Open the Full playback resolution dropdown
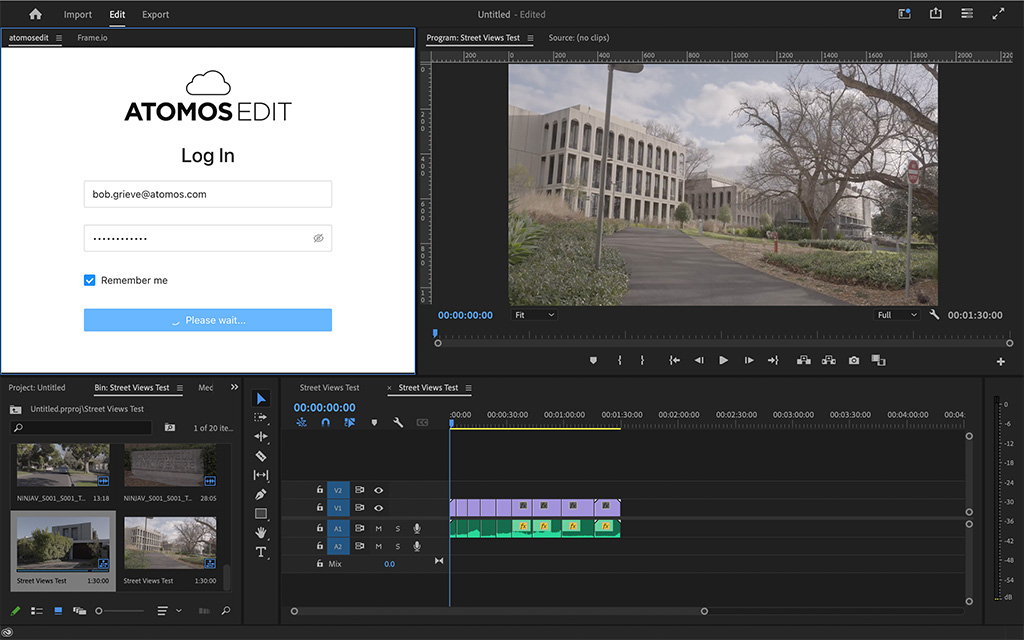 pos(897,315)
